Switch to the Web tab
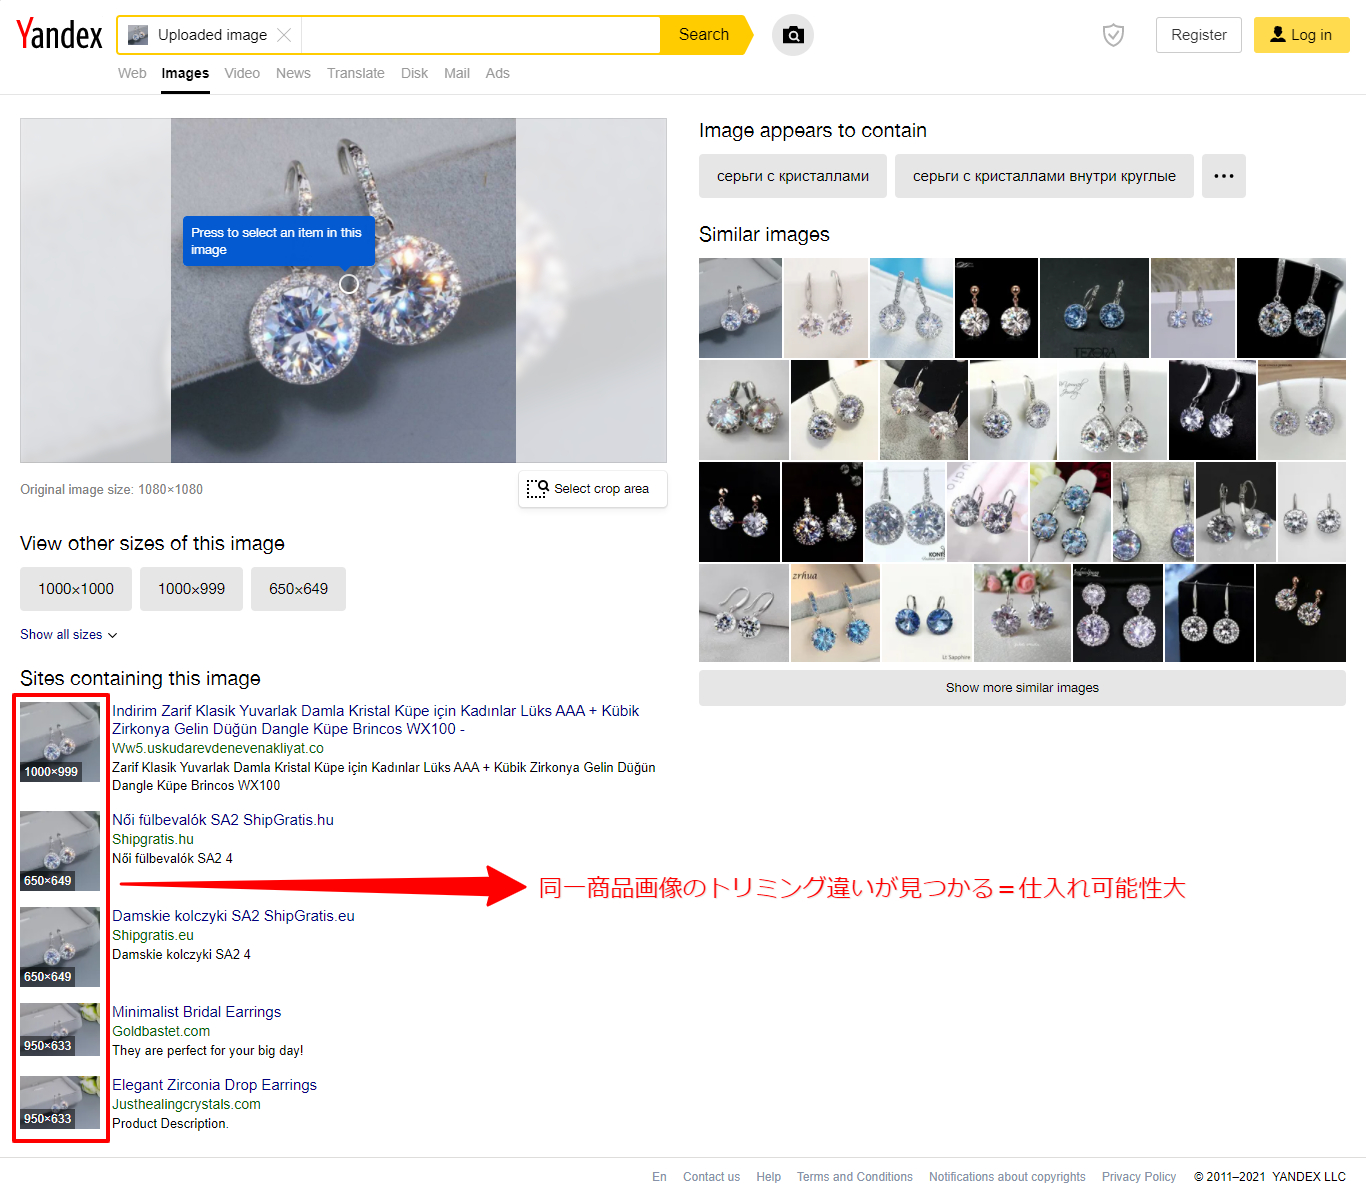The width and height of the screenshot is (1366, 1196). tap(132, 73)
